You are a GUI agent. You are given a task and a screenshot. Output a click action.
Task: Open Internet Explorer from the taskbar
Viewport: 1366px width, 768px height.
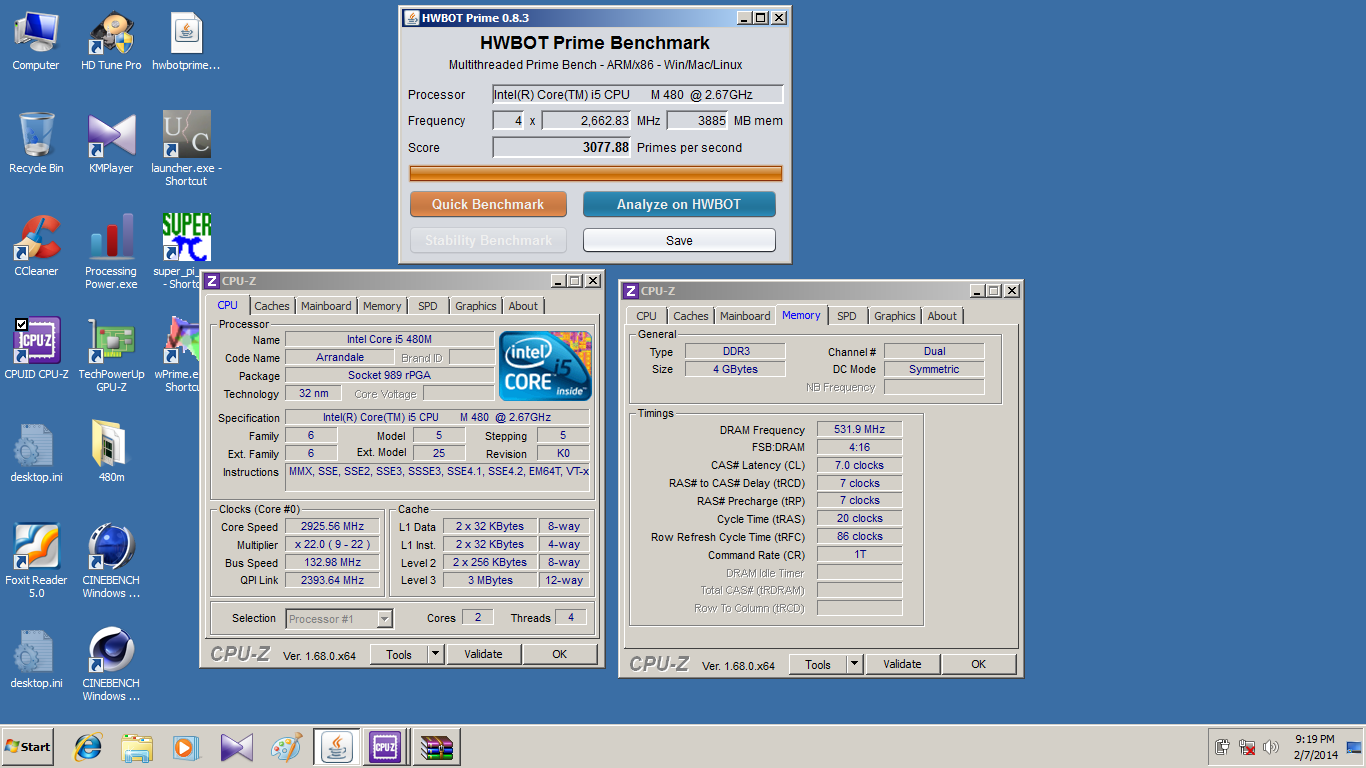pos(88,747)
